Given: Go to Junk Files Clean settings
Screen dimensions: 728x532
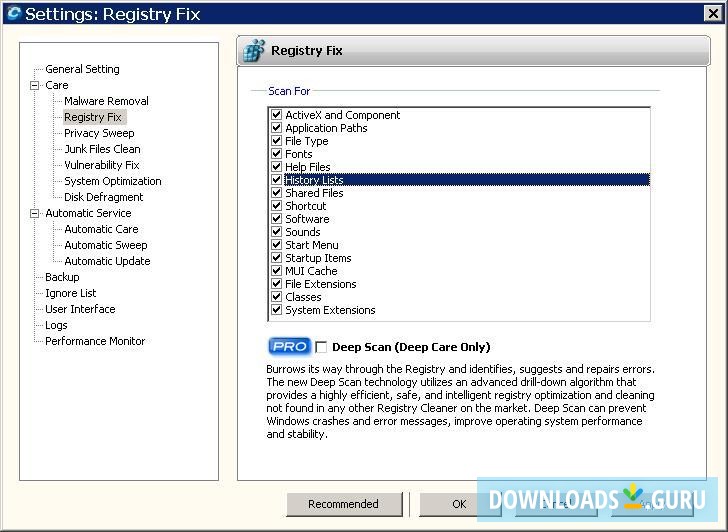Looking at the screenshot, I should tap(102, 149).
